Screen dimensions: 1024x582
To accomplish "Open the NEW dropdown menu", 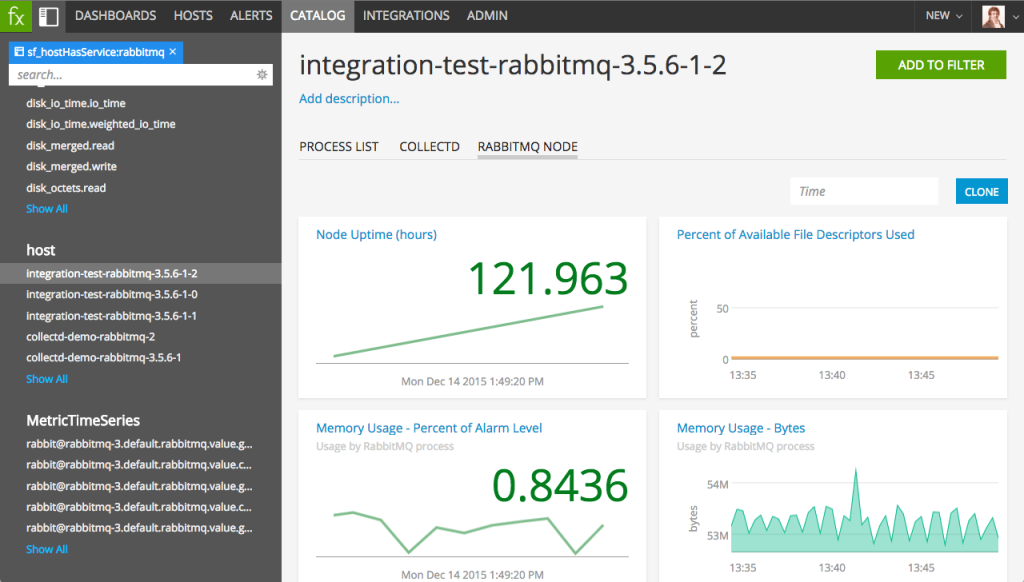I will coord(944,16).
